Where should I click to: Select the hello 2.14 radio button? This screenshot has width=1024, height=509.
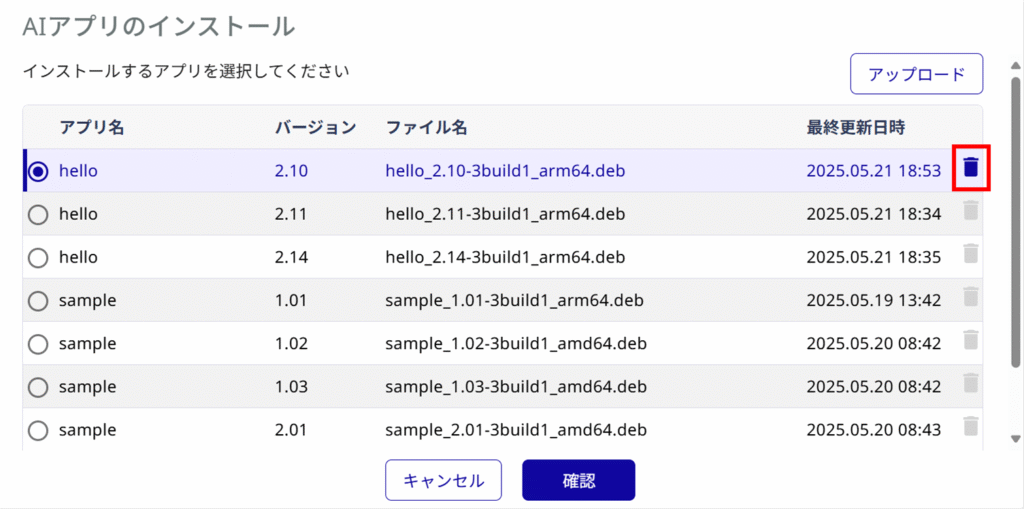click(39, 257)
